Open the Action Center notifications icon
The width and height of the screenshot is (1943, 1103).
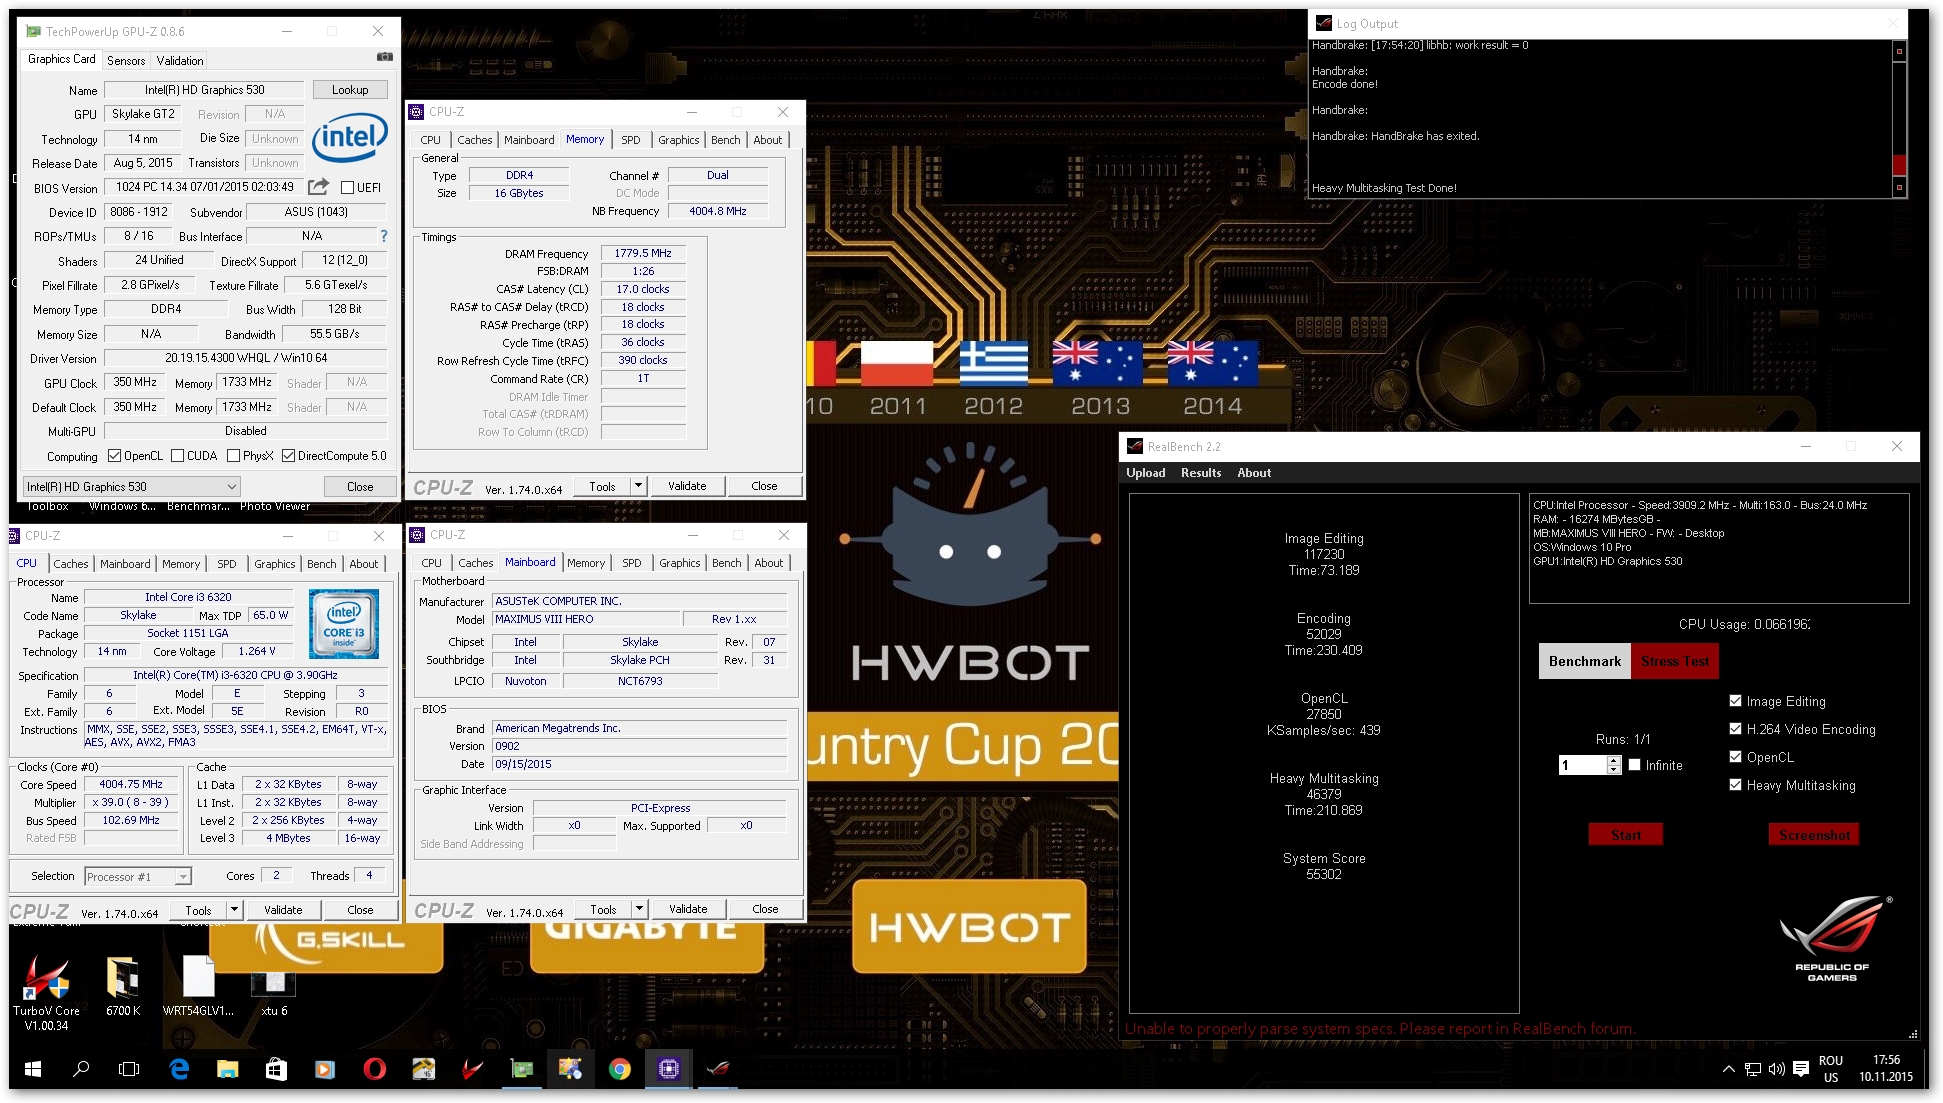tap(1801, 1069)
